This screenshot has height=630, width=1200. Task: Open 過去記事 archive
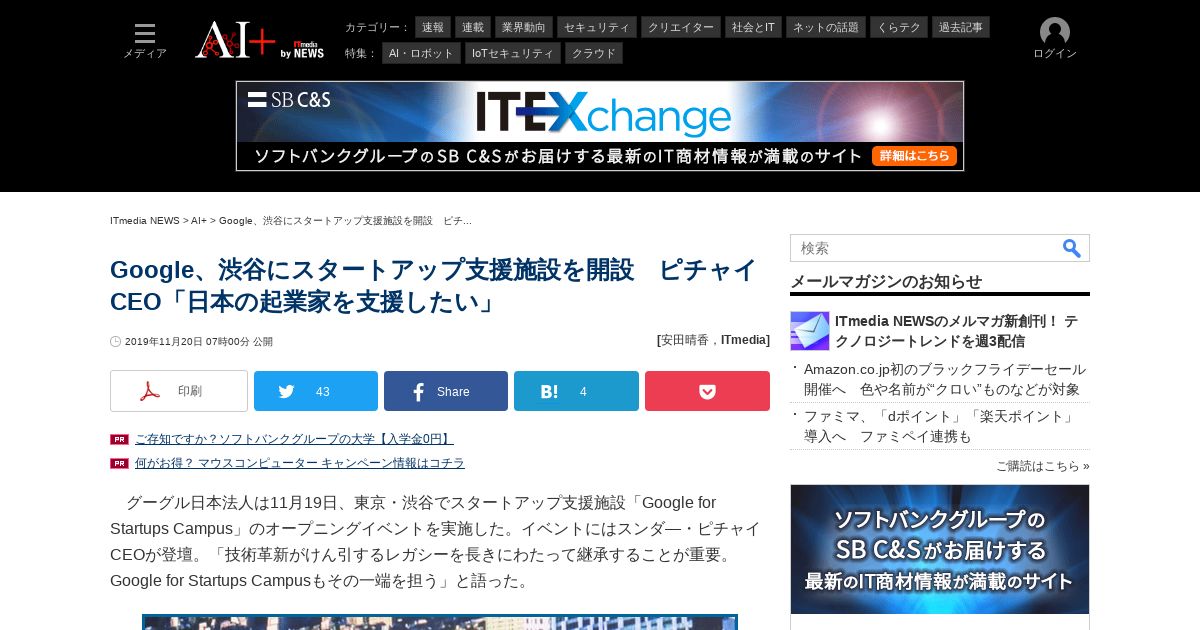tap(961, 27)
